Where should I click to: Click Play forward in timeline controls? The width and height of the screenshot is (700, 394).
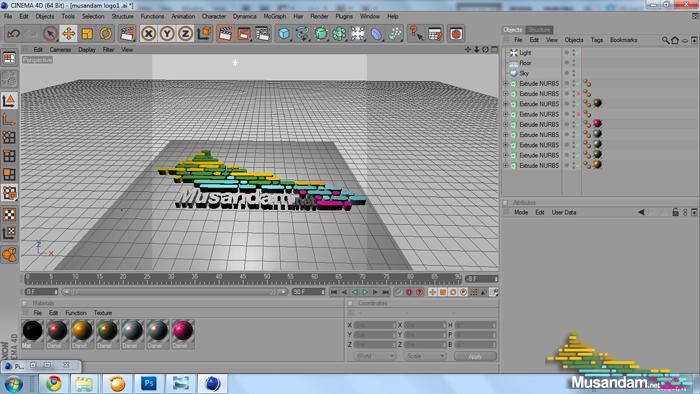pyautogui.click(x=365, y=292)
